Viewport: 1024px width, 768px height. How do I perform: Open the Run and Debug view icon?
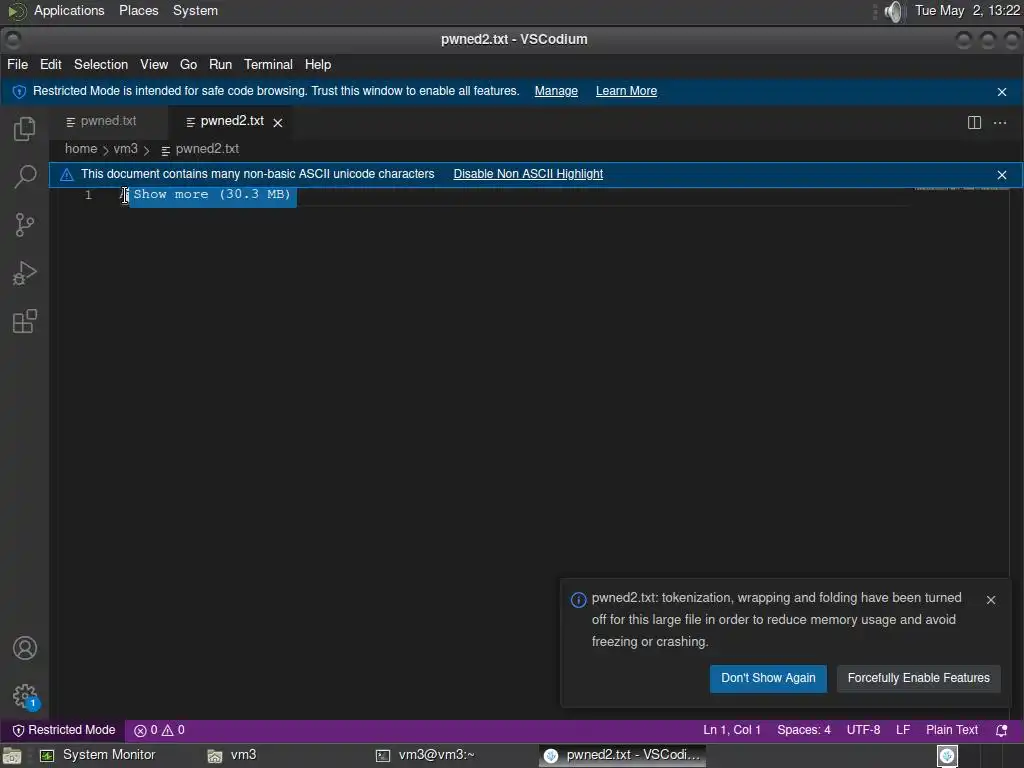pyautogui.click(x=24, y=273)
